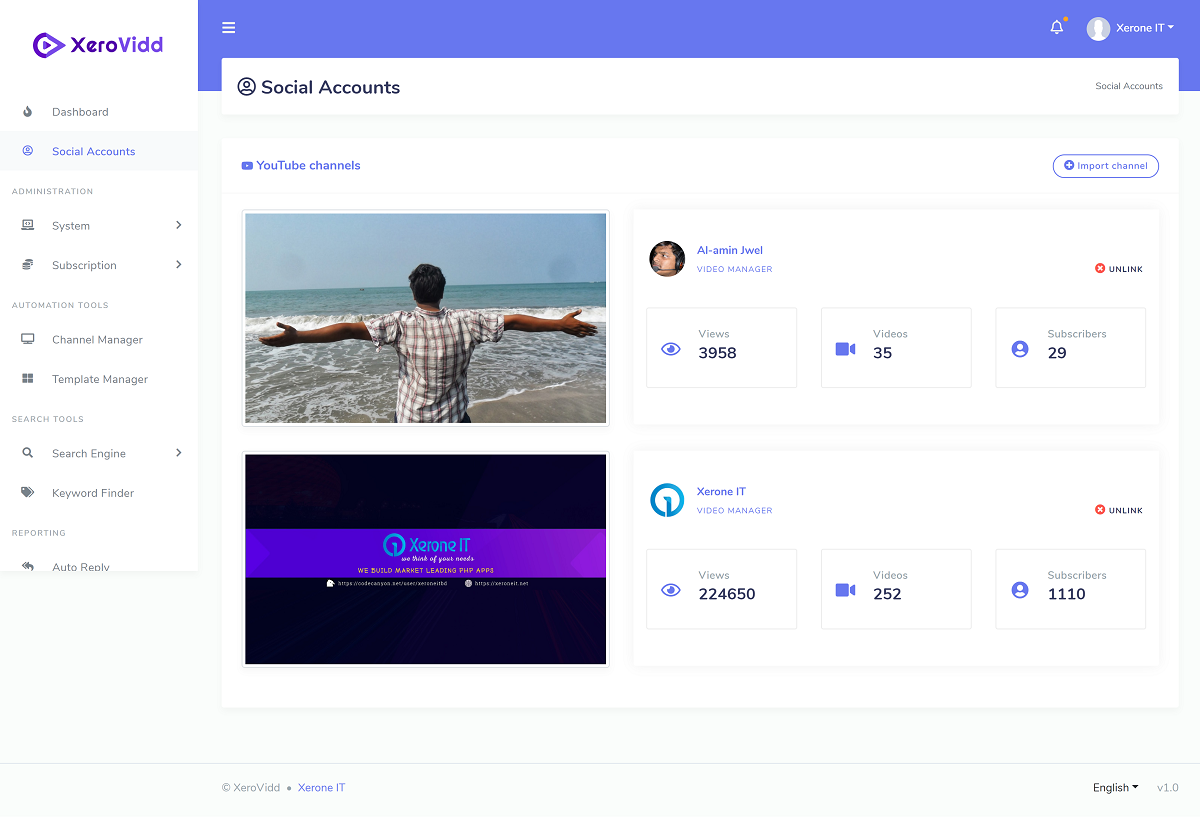Open Dashboard from the sidebar
This screenshot has width=1200, height=817.
99,112
